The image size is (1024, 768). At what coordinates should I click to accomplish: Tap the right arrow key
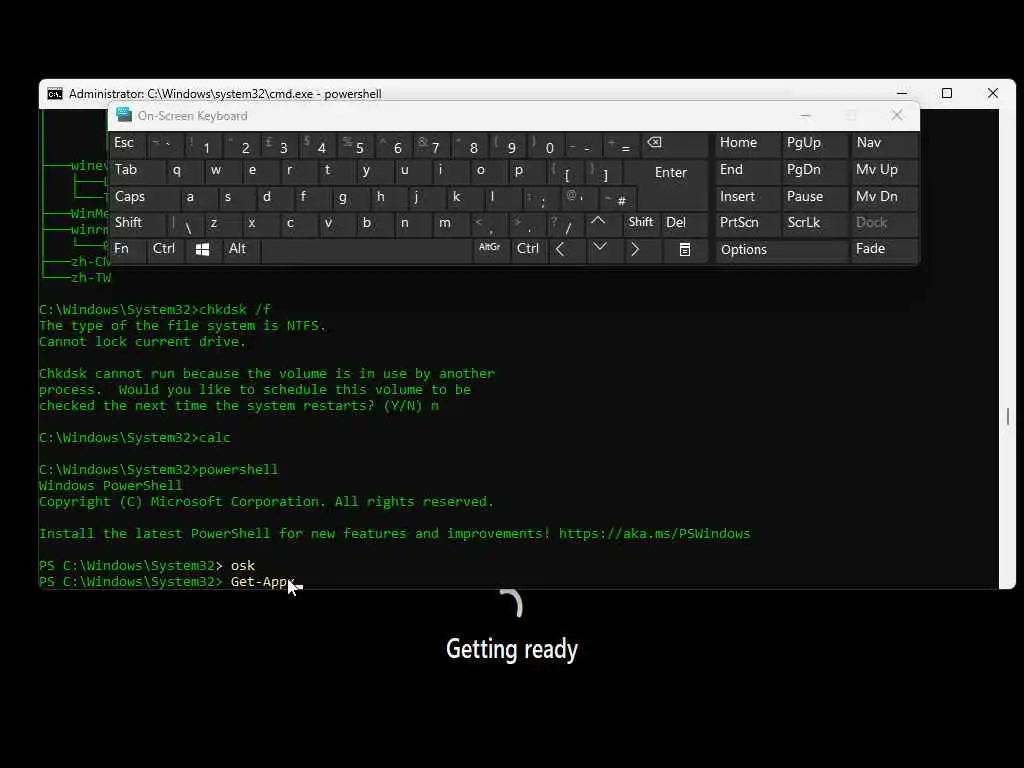[634, 249]
